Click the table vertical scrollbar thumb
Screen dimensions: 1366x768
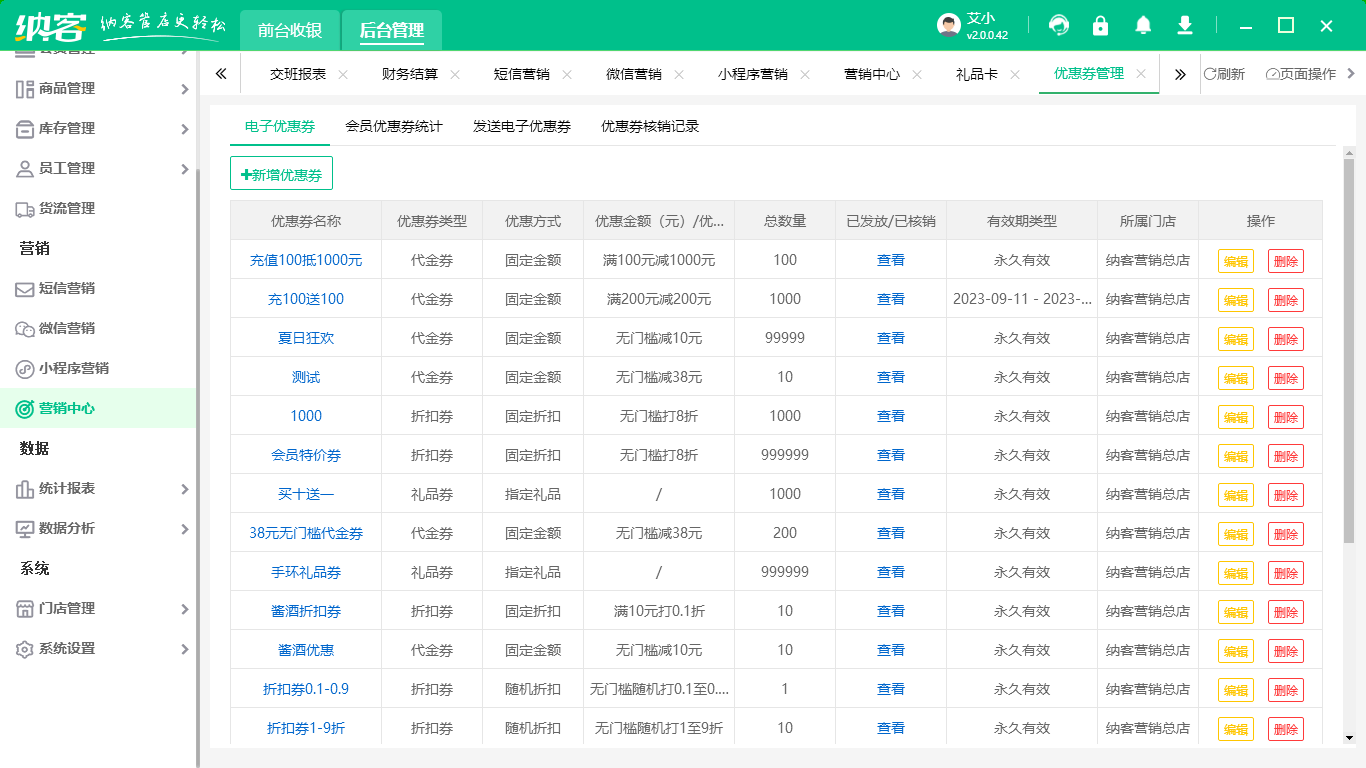click(1349, 350)
